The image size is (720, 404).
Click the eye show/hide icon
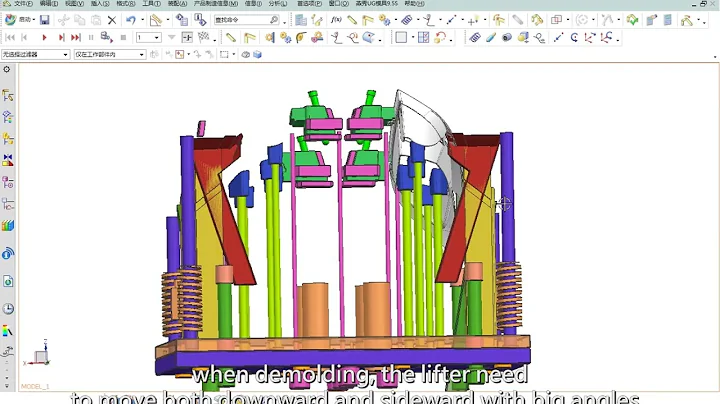point(246,54)
